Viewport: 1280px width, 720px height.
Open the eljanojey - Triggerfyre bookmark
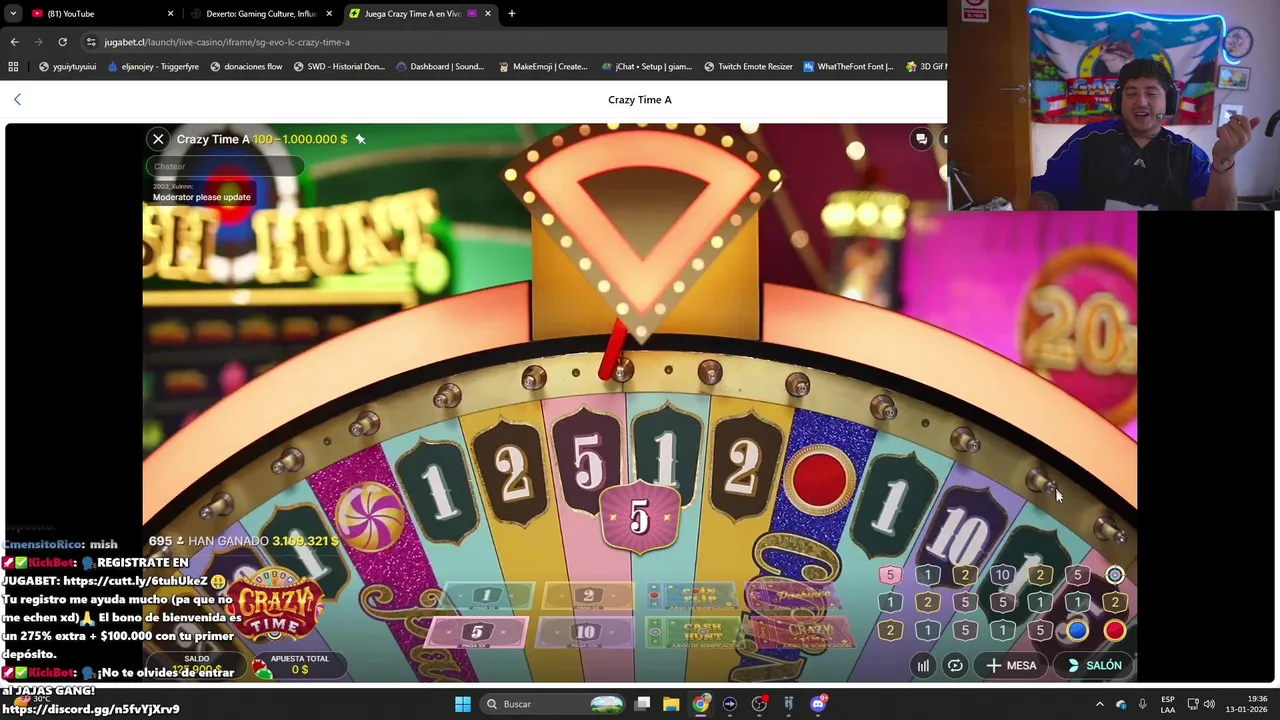[152, 67]
